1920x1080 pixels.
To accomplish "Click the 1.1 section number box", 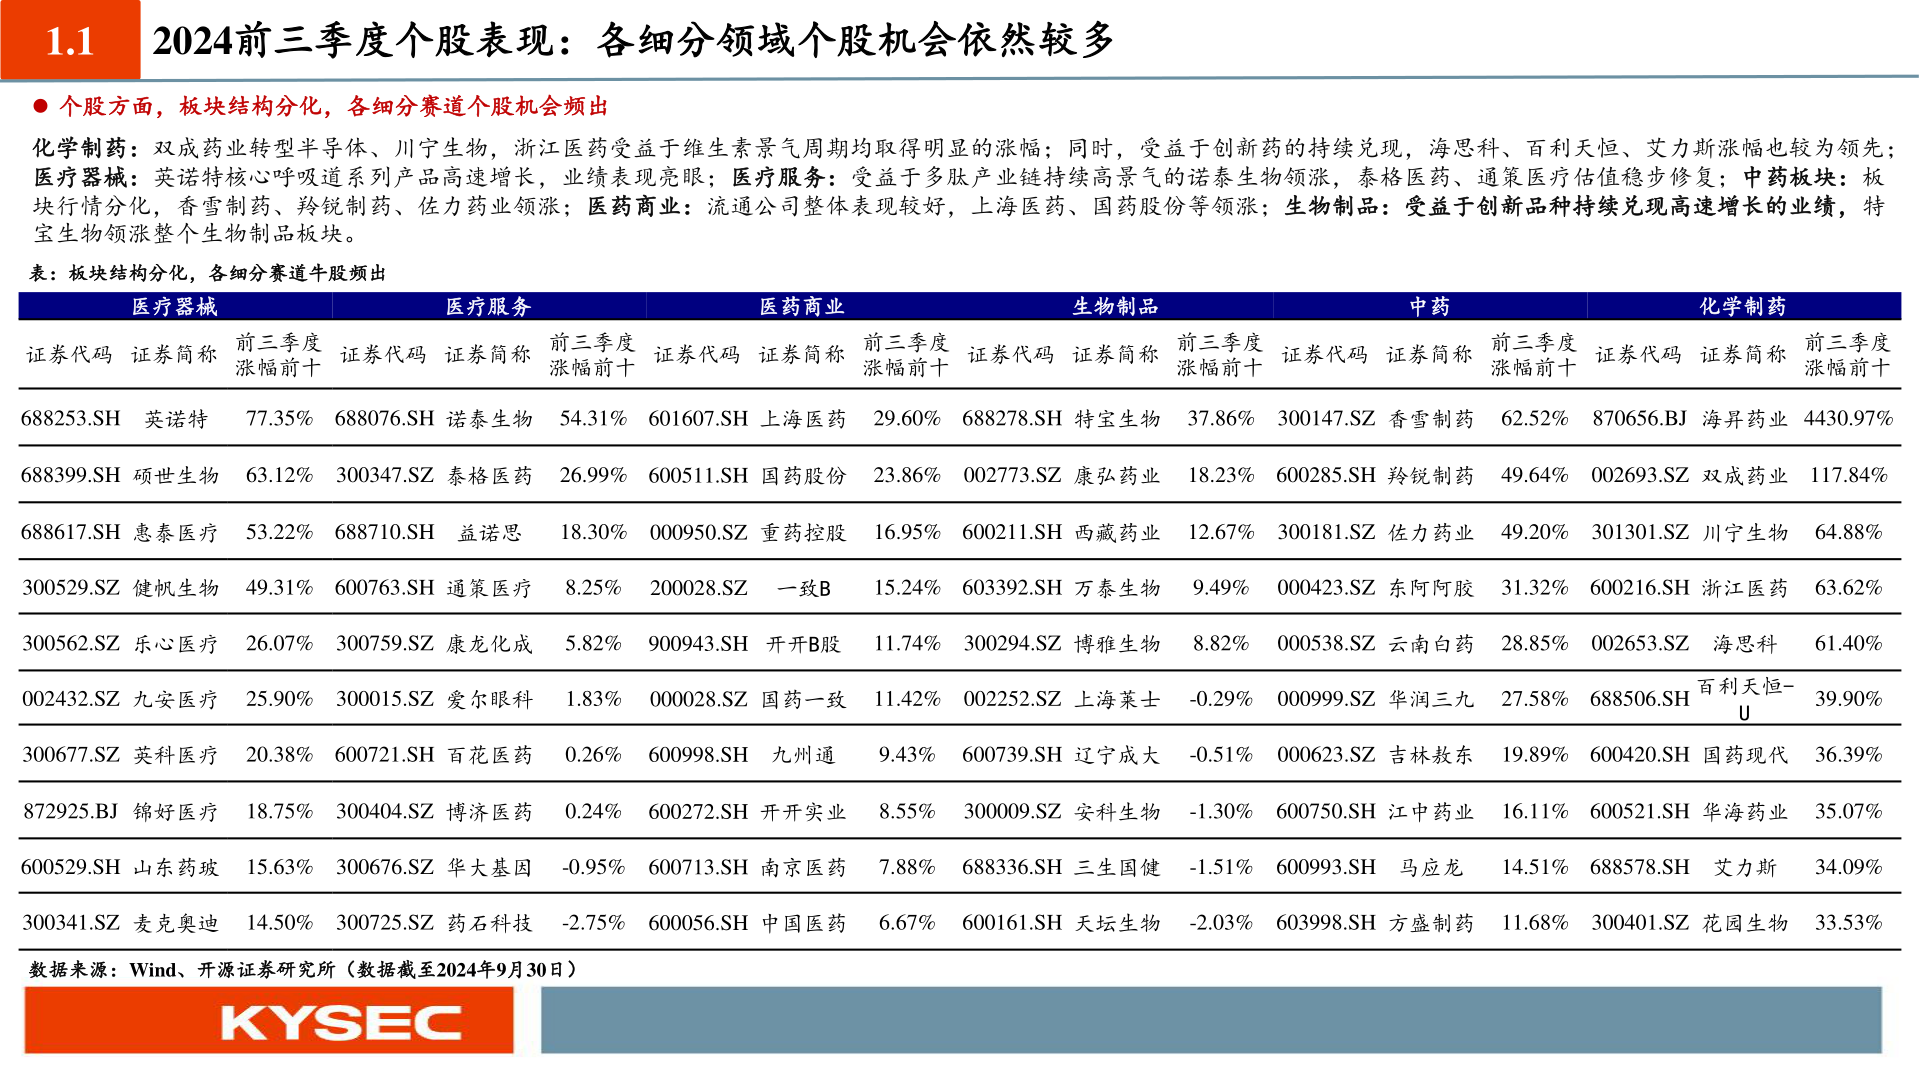I will click(70, 40).
